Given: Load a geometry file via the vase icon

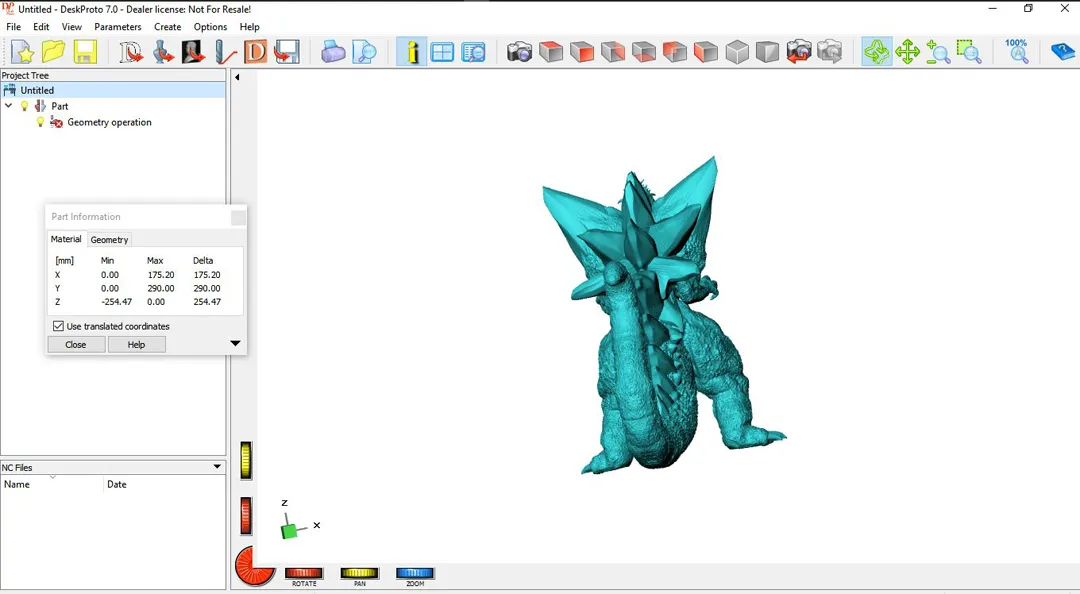Looking at the screenshot, I should click(x=163, y=52).
